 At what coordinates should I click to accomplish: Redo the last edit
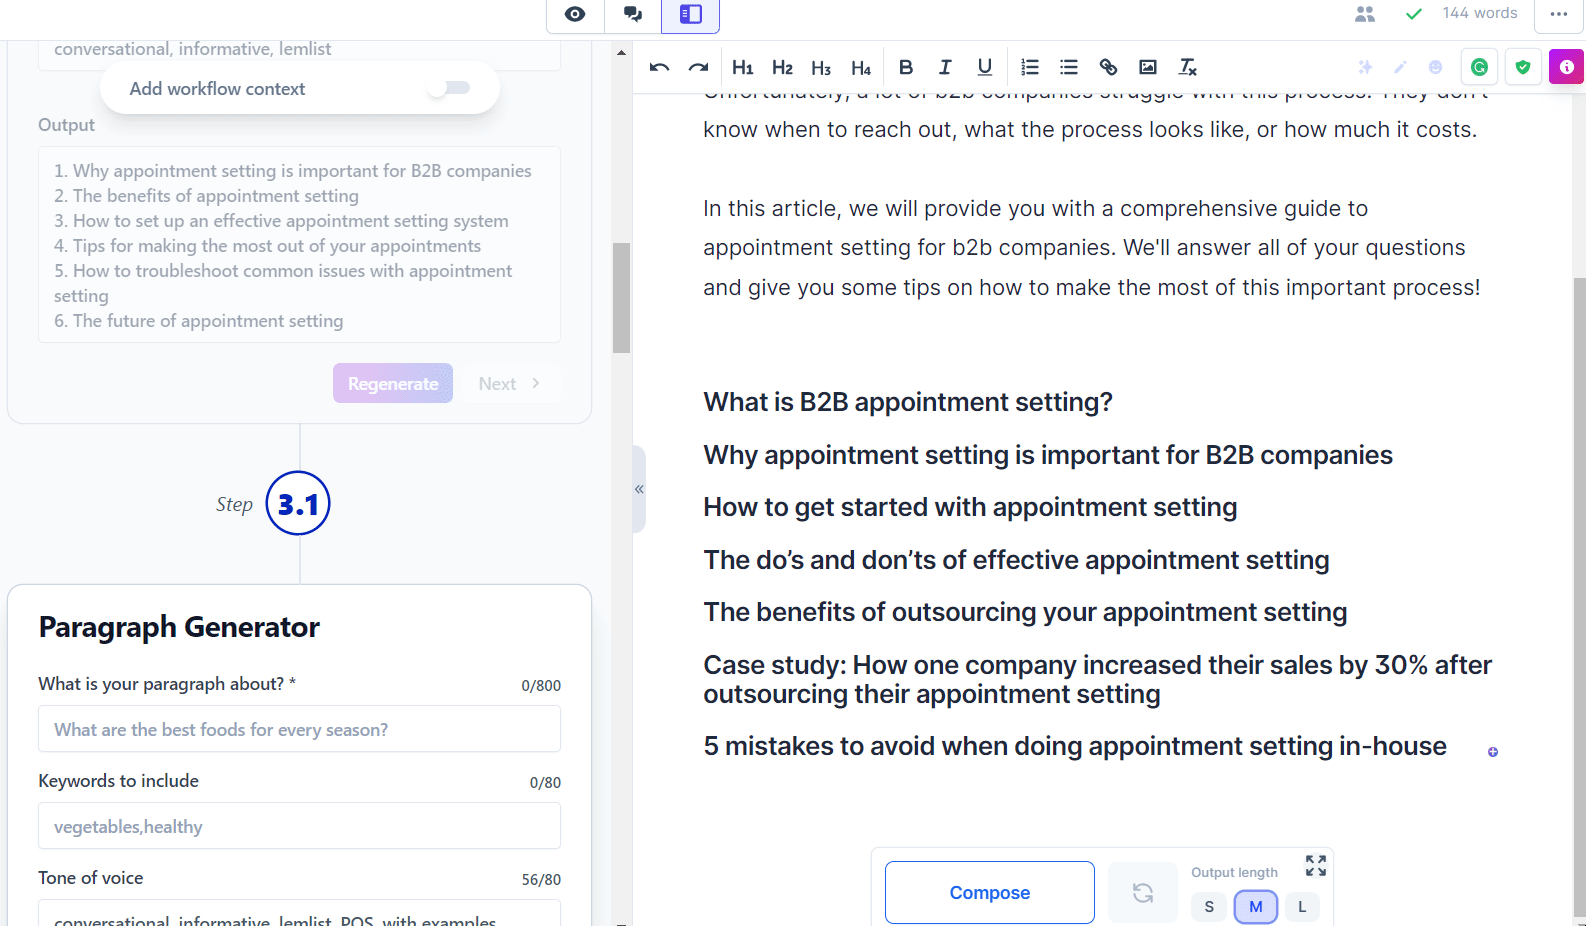699,67
